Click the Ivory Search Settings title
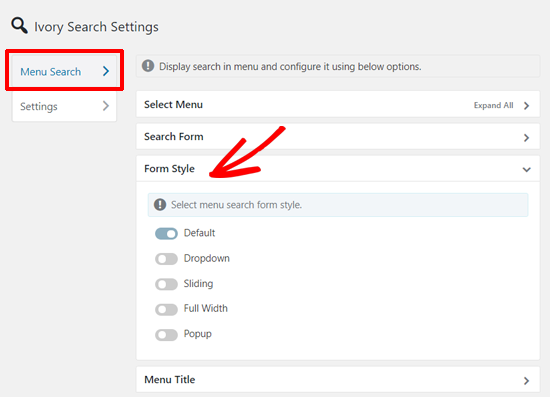550x397 pixels. [x=96, y=27]
